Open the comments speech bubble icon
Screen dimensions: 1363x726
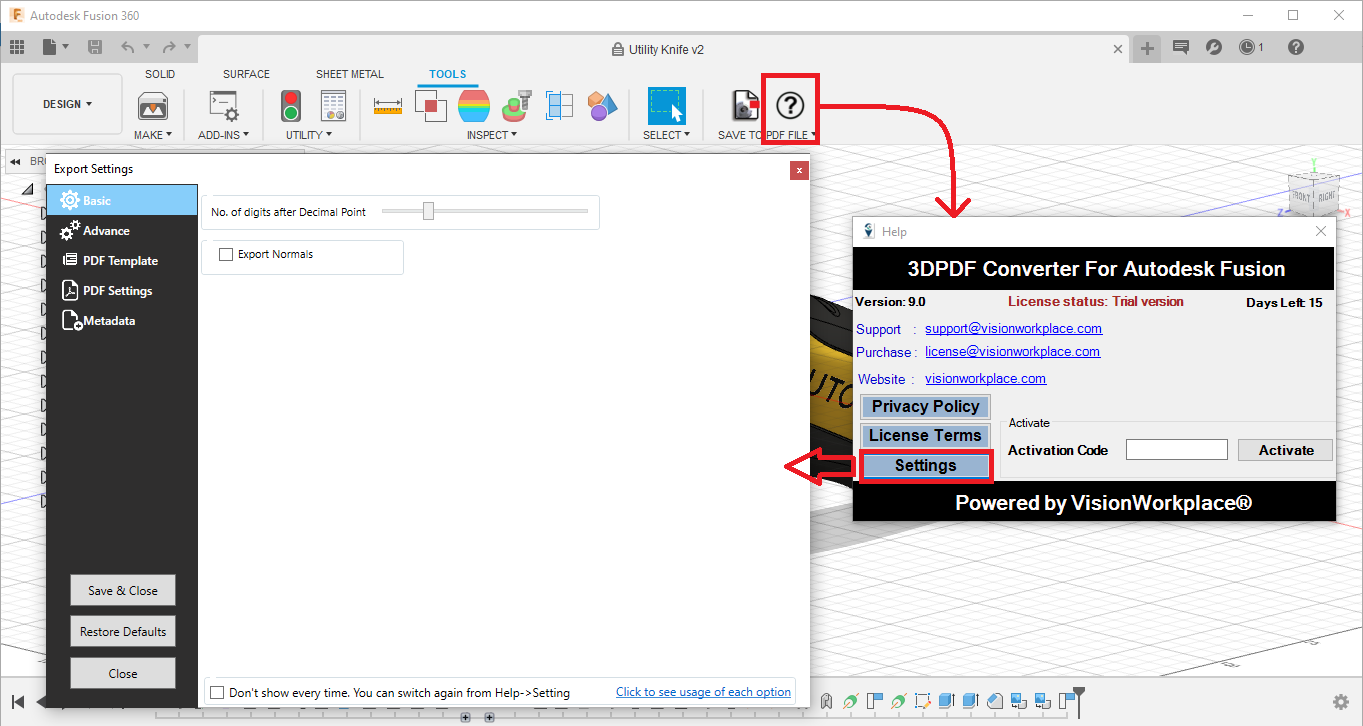[x=1181, y=47]
